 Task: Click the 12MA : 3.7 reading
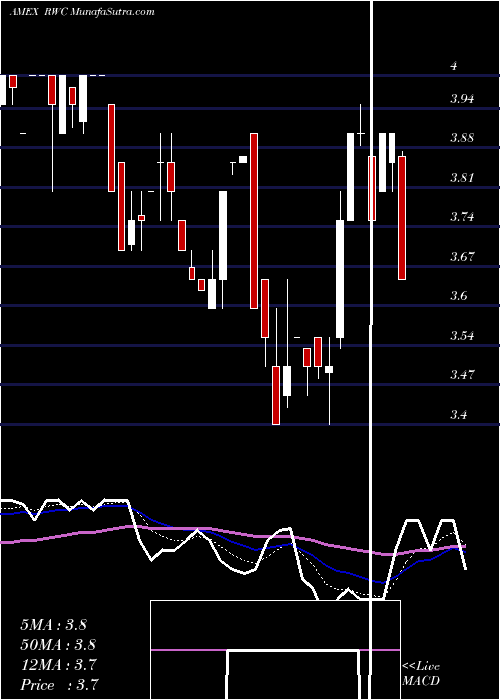(58, 665)
